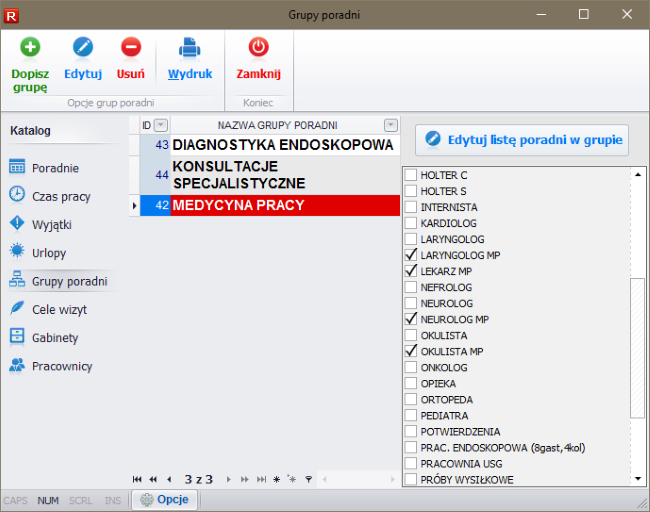Select Poradnie in the catalog menu
The width and height of the screenshot is (650, 512).
click(x=55, y=168)
